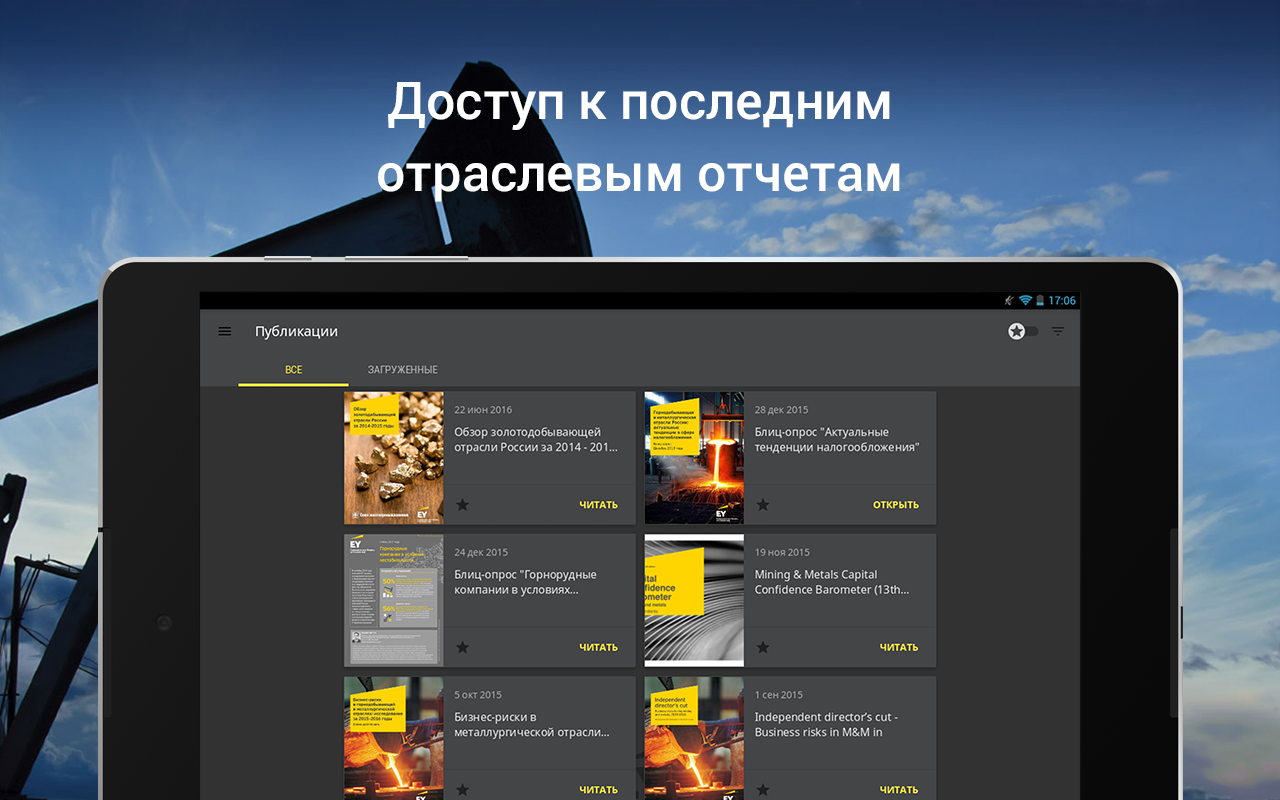Select the title Блиц-опрос Актуальные тенденции налогообложения

837,440
